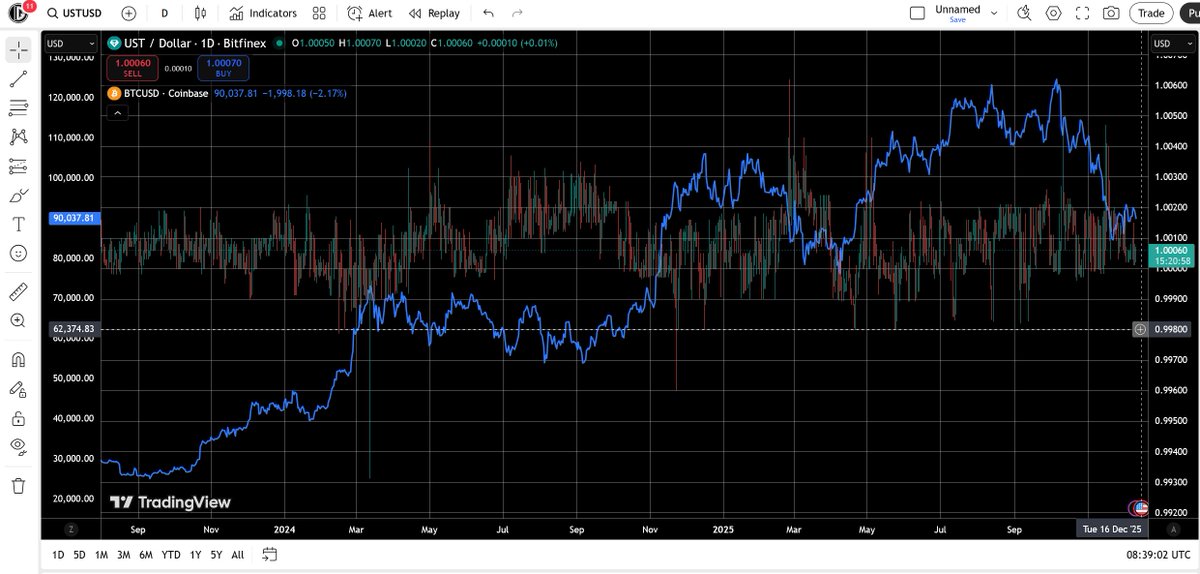Open the Trade panel
The height and width of the screenshot is (574, 1200).
[1151, 13]
